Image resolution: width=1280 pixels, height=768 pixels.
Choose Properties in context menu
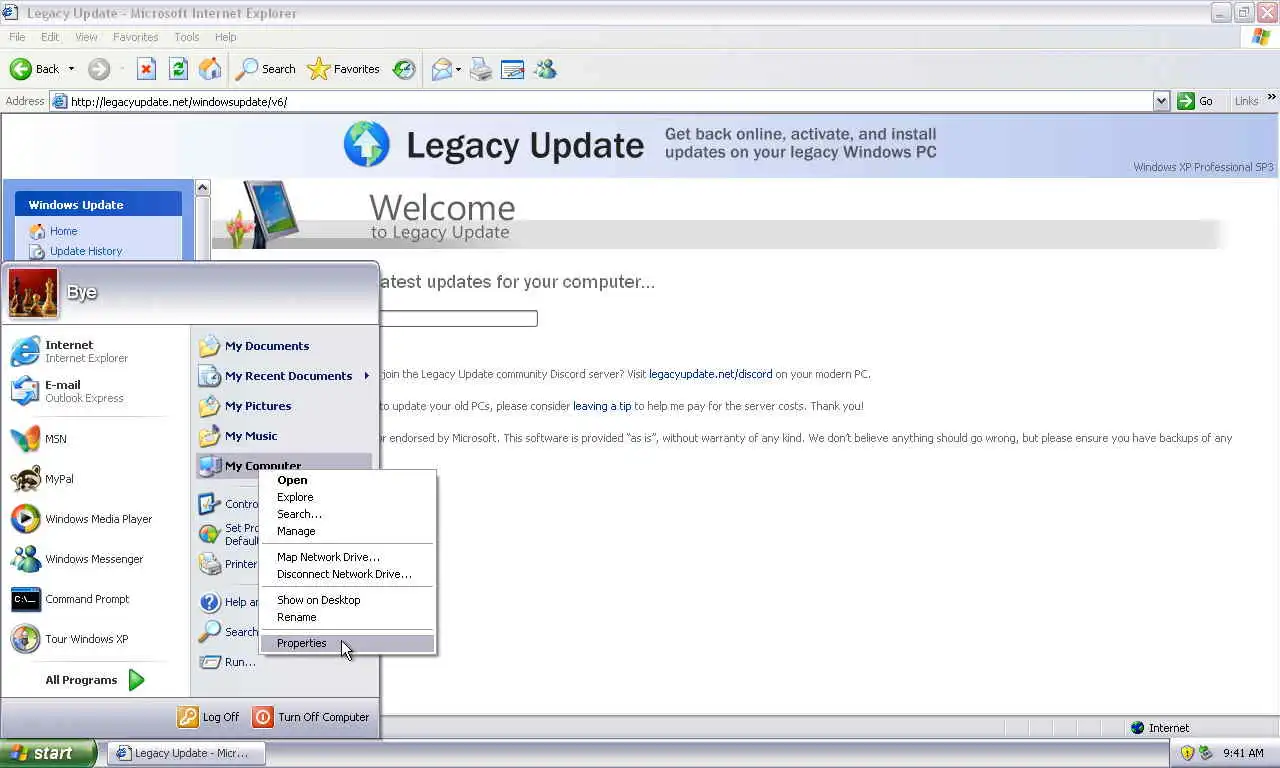pos(347,643)
